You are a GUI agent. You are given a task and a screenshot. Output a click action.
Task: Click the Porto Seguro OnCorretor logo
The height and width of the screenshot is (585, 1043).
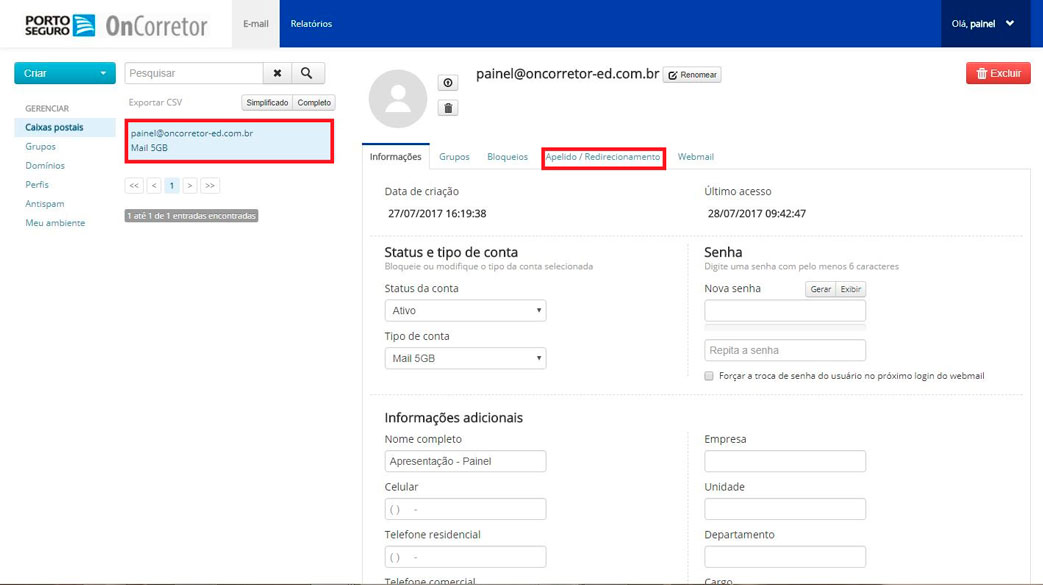(x=115, y=25)
